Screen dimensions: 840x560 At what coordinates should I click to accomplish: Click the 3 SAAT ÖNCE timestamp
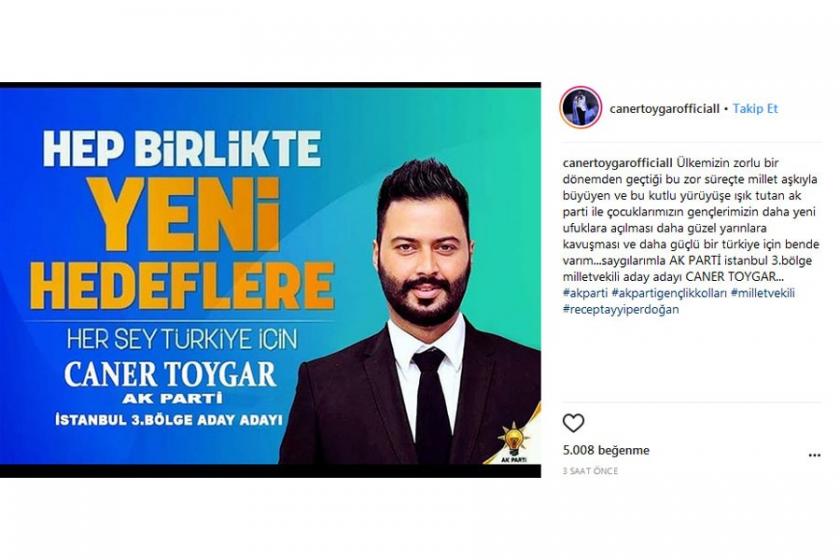[x=590, y=471]
